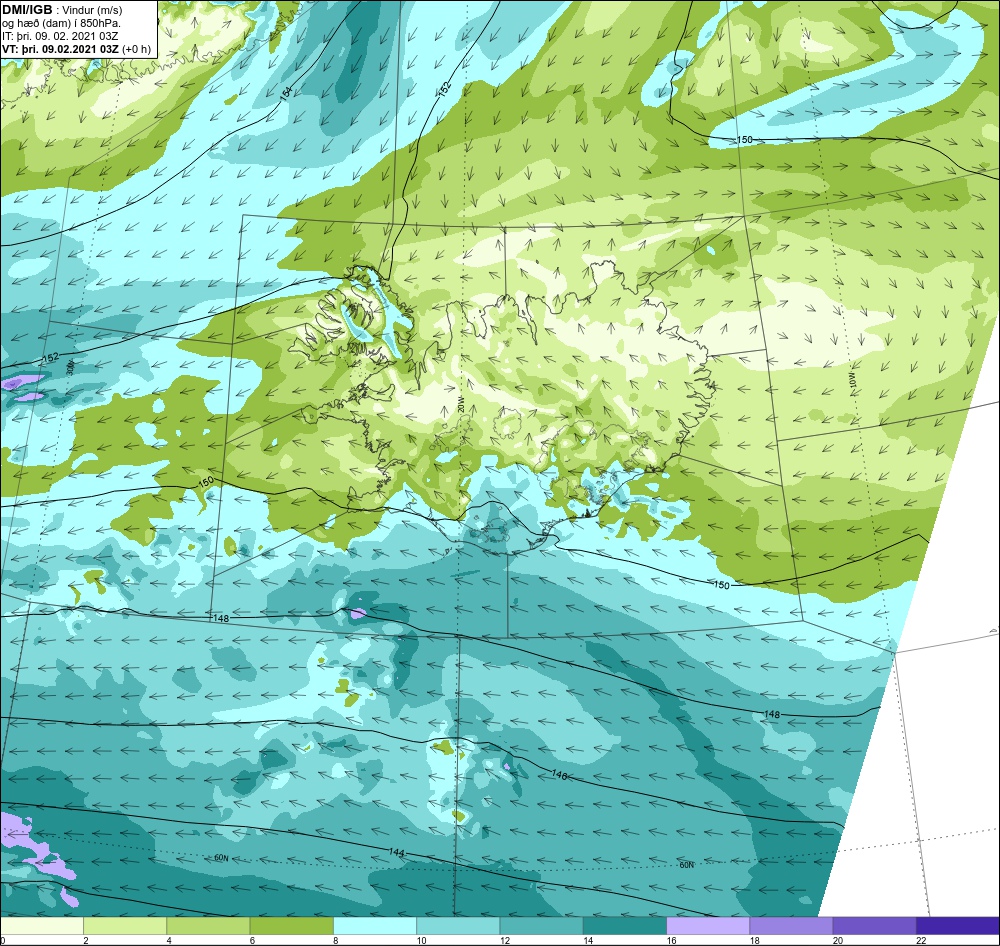Click the scale value '22' under the colorbar

click(921, 940)
